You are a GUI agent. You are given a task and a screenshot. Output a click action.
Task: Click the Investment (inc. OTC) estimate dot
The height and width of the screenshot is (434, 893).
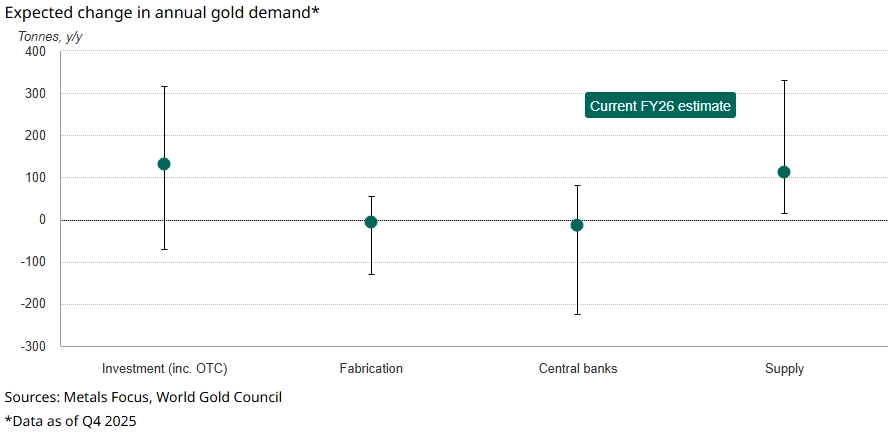(164, 164)
